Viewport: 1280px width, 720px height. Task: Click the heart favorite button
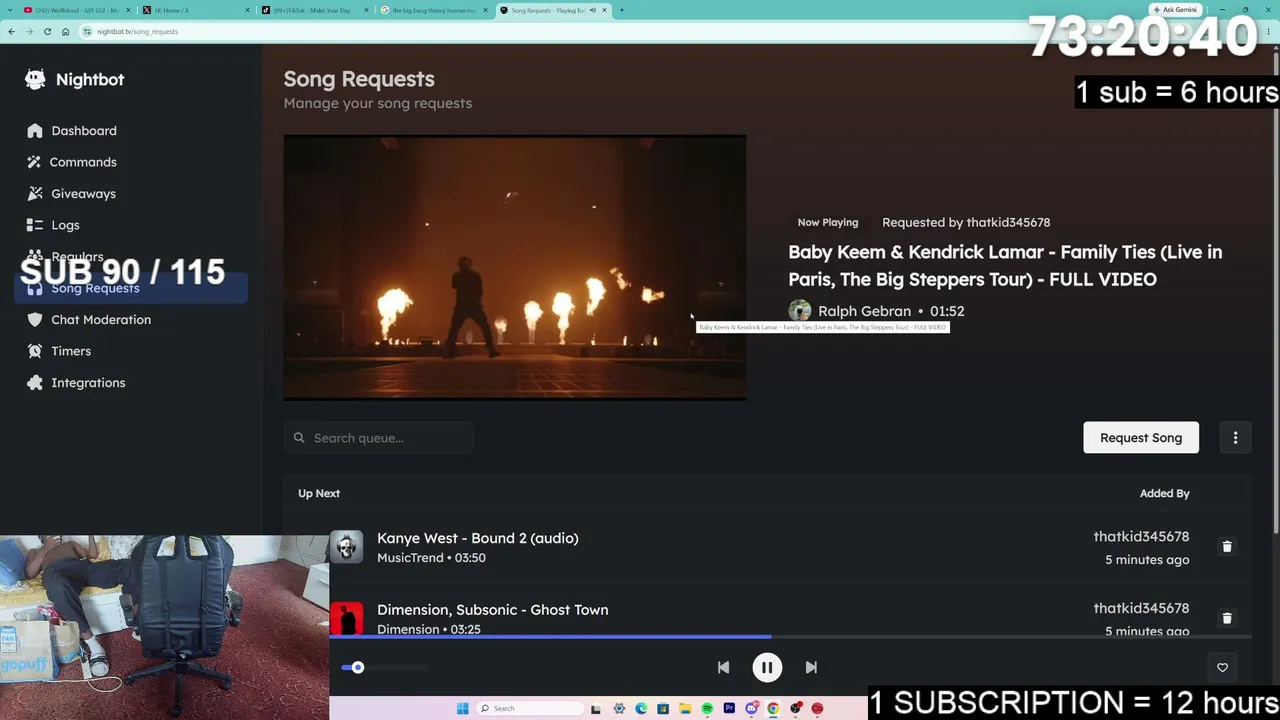pos(1222,668)
